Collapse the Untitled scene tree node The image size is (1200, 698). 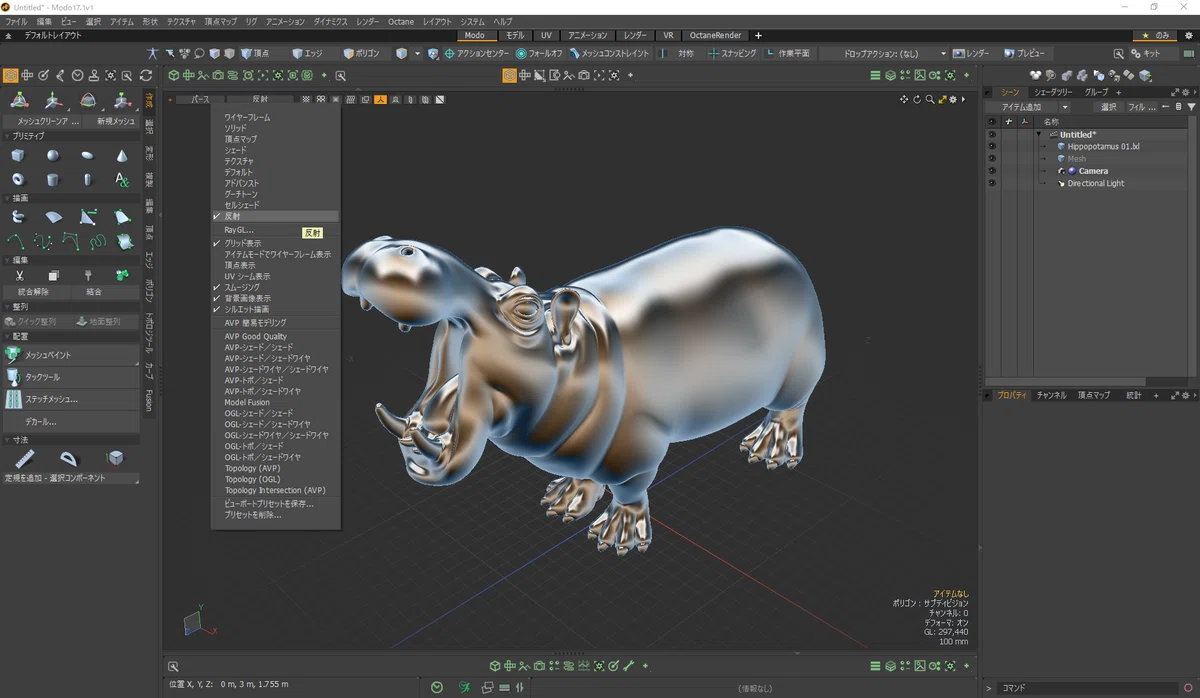[1039, 134]
